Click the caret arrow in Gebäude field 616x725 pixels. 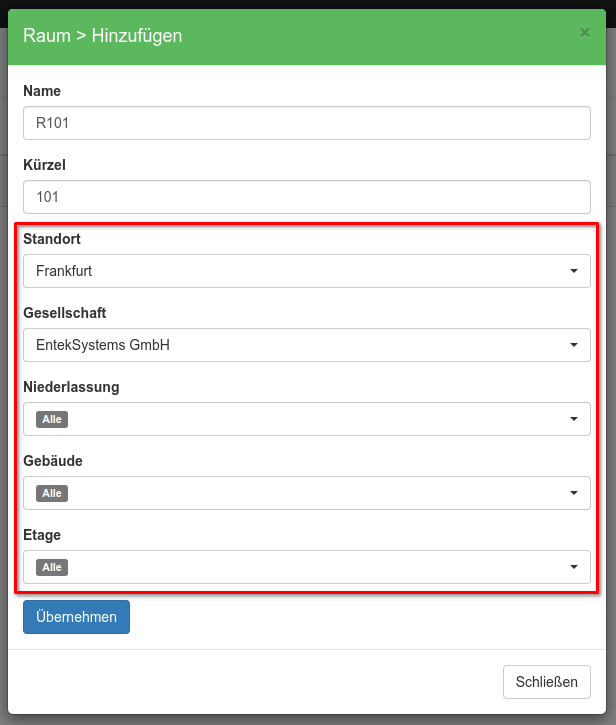(x=574, y=493)
